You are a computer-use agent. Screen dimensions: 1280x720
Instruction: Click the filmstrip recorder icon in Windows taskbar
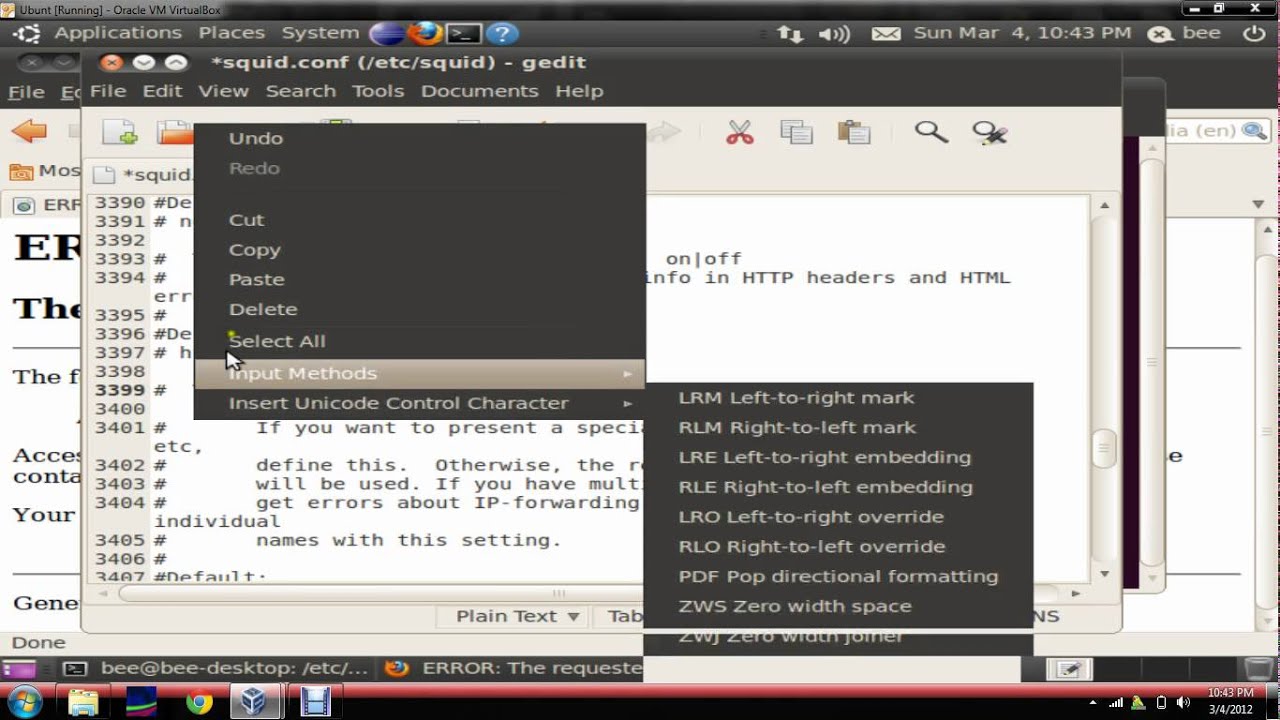315,702
